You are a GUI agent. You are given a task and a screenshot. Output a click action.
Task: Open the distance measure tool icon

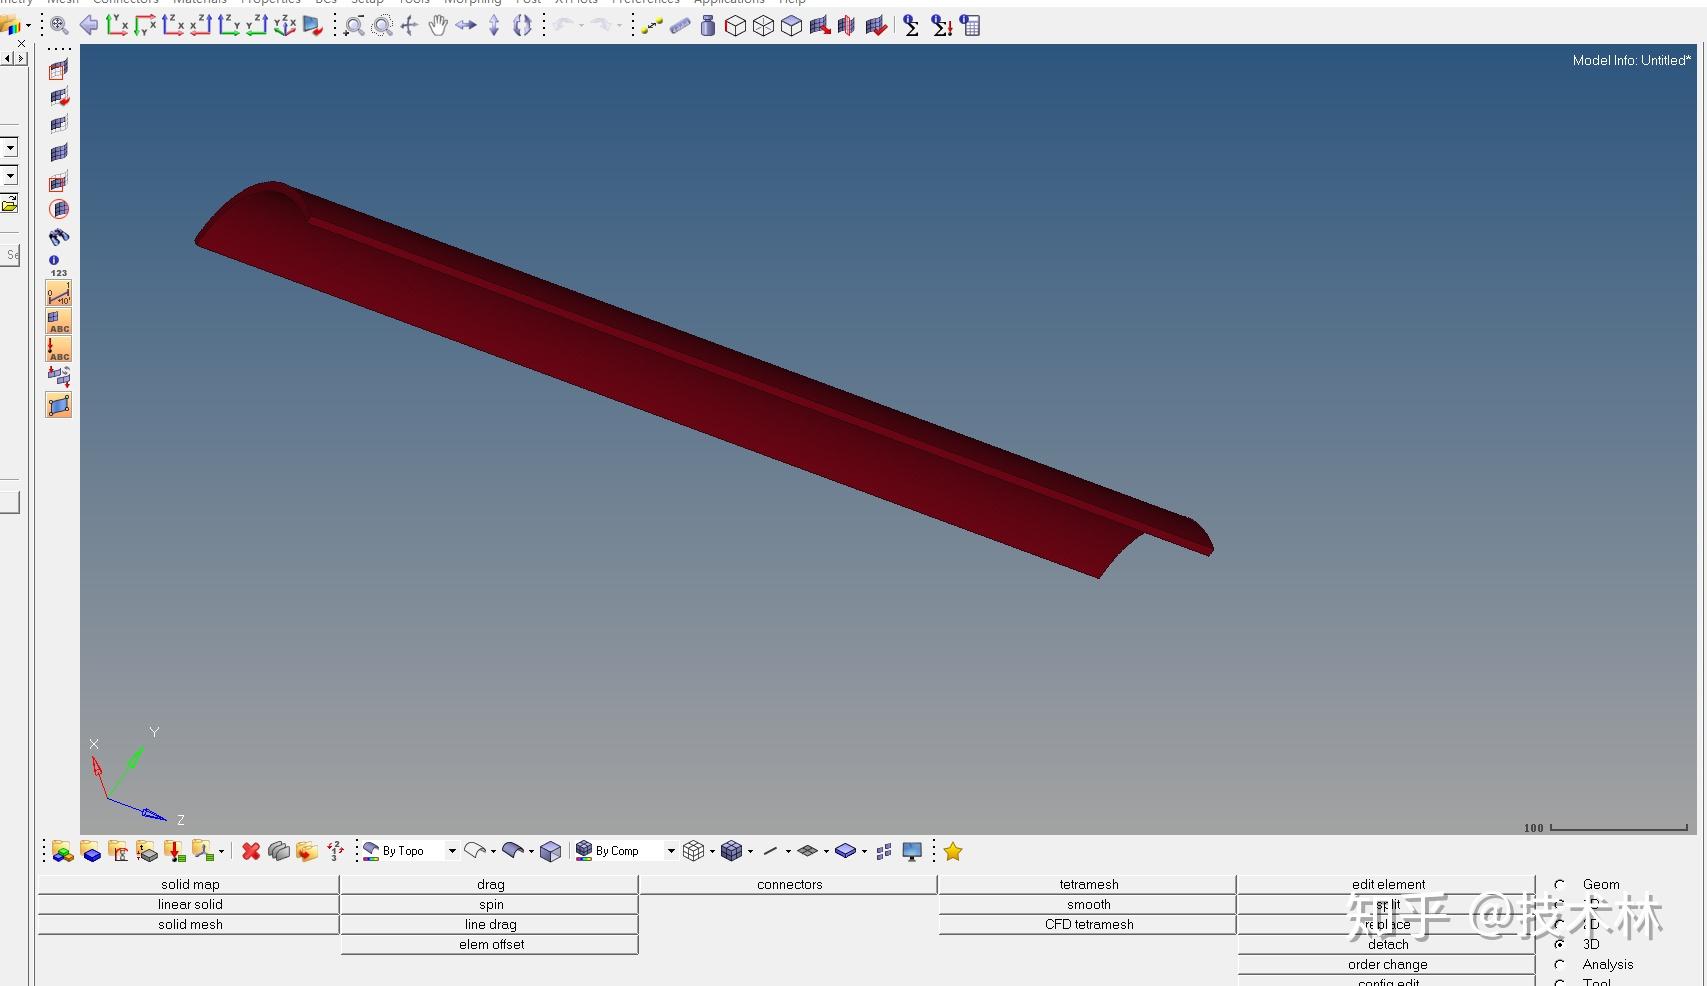click(x=652, y=26)
